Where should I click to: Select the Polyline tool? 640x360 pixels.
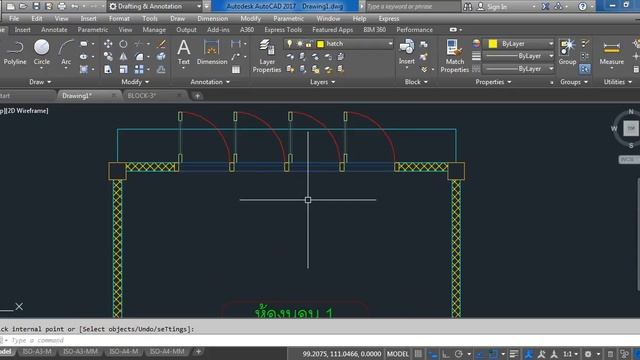pyautogui.click(x=15, y=52)
